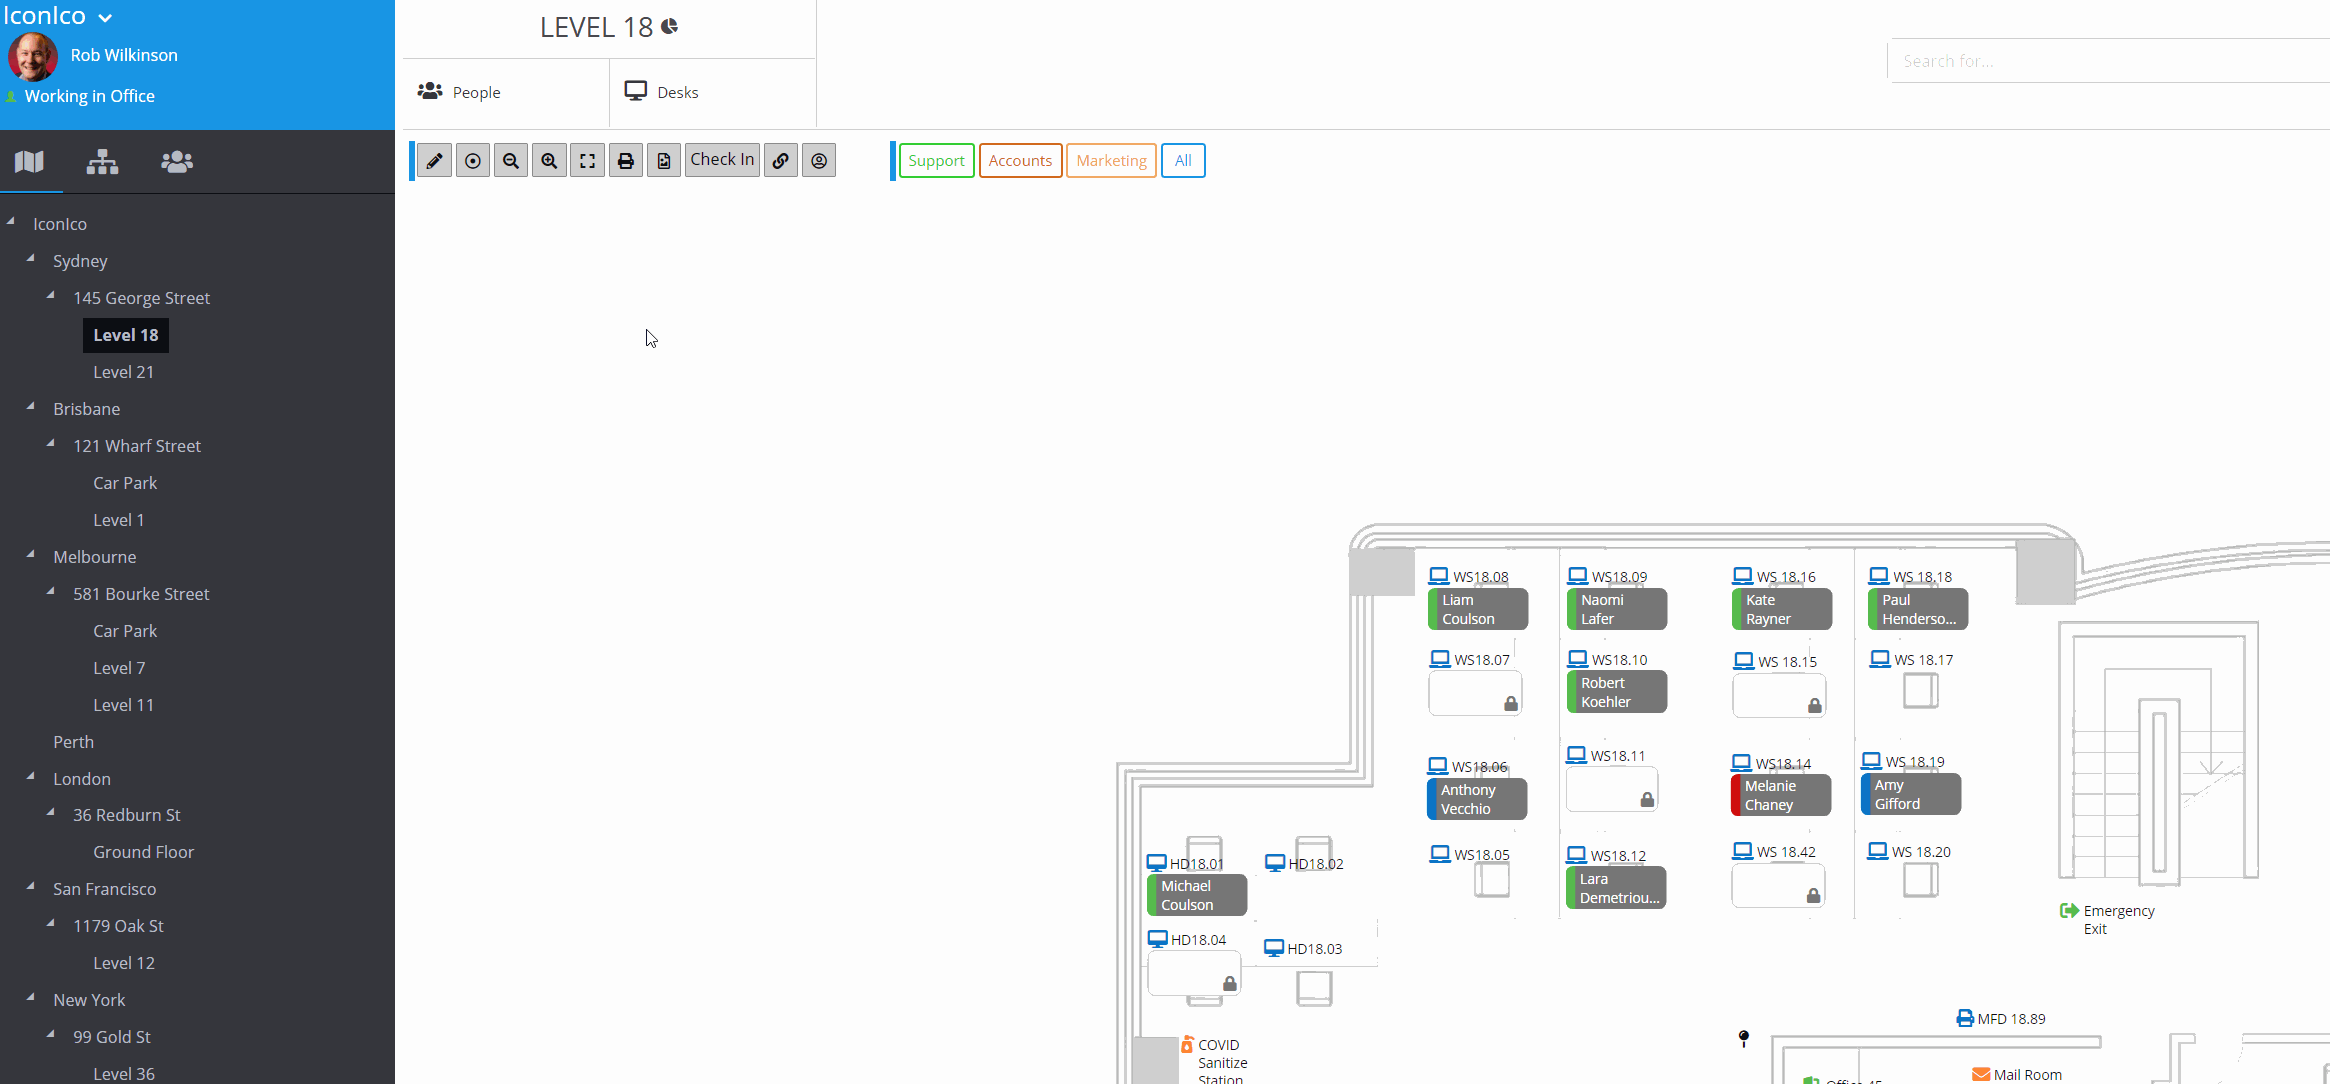2330x1084 pixels.
Task: Select the pencil edit tool
Action: [434, 161]
